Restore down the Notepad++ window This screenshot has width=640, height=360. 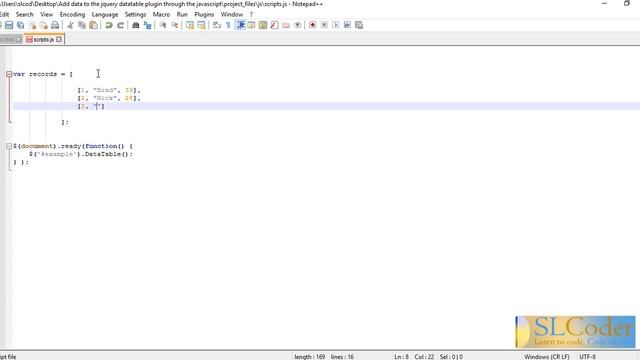click(x=627, y=4)
